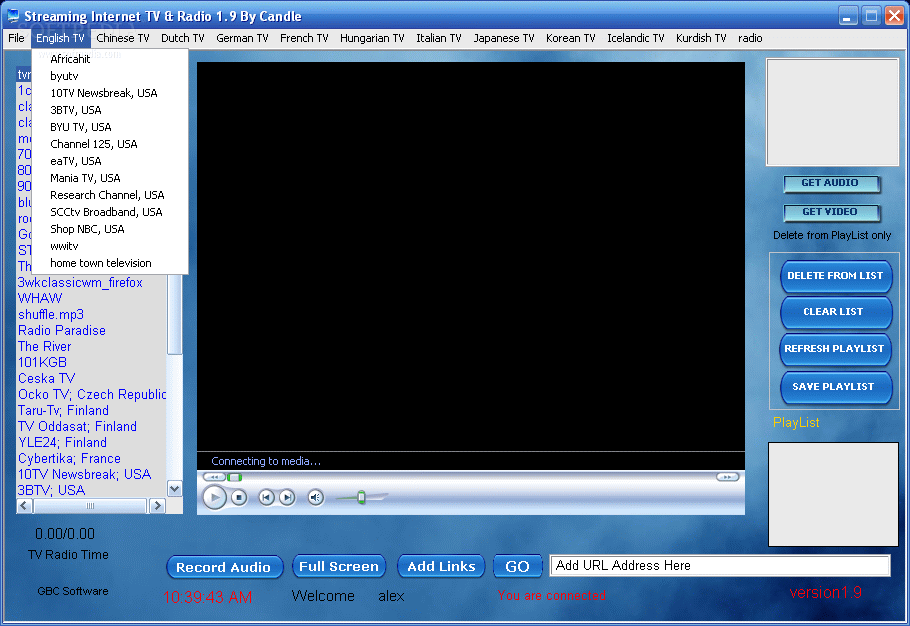
Task: Click the GET AUDIO button
Action: click(x=832, y=183)
